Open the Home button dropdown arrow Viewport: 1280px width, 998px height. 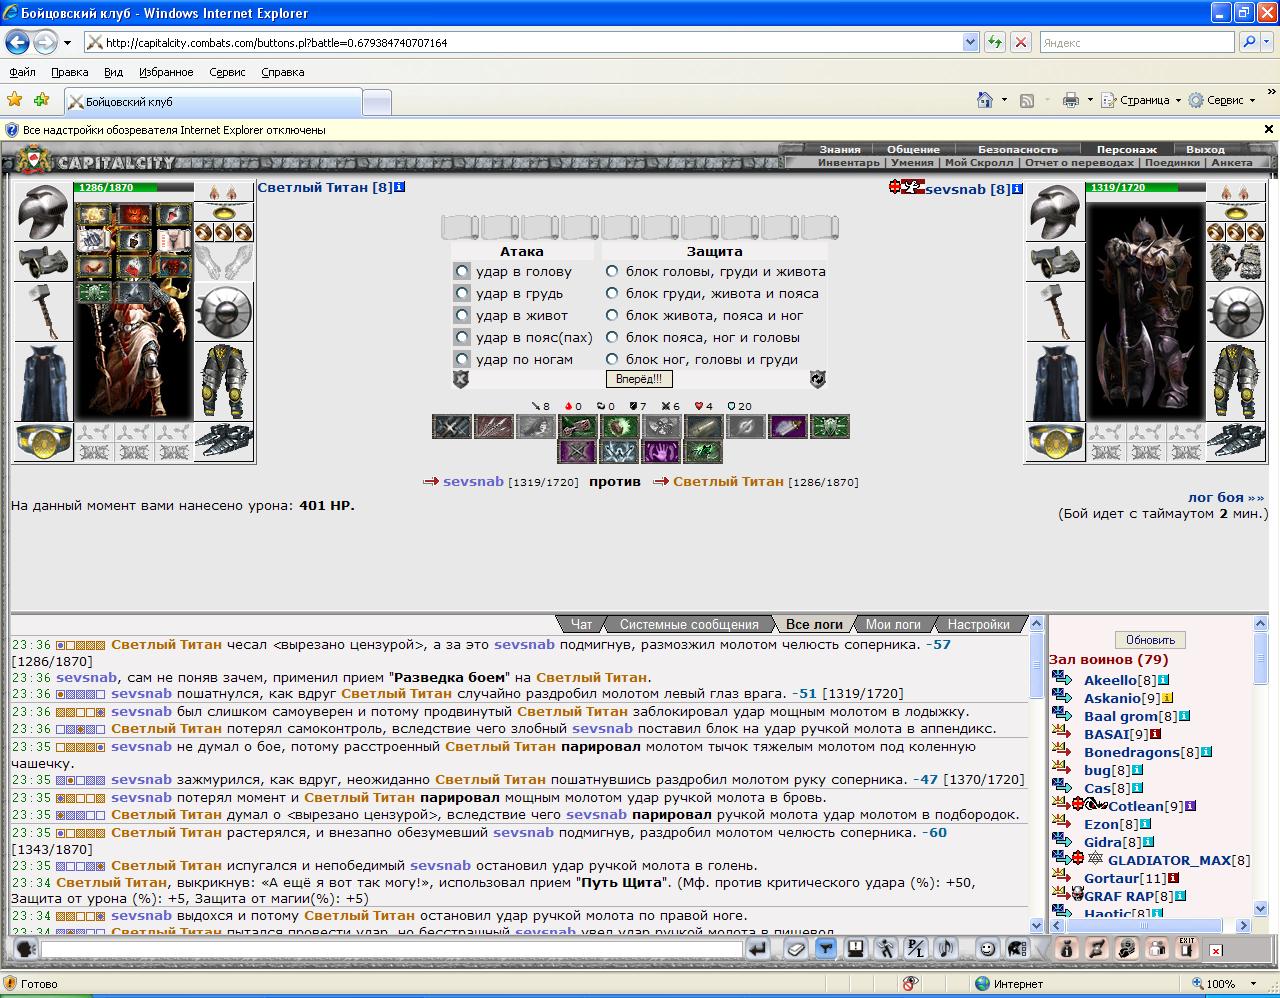[1004, 100]
